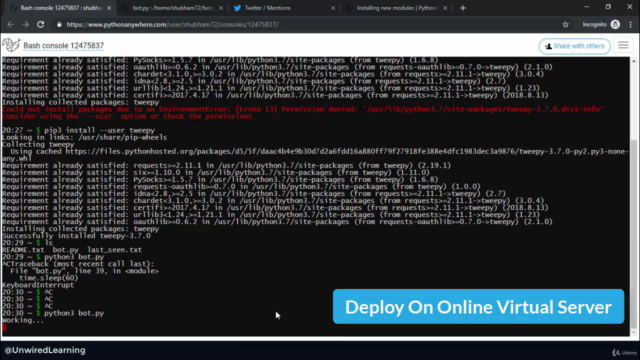
Task: Click the scrollbar up arrow
Action: 633,61
